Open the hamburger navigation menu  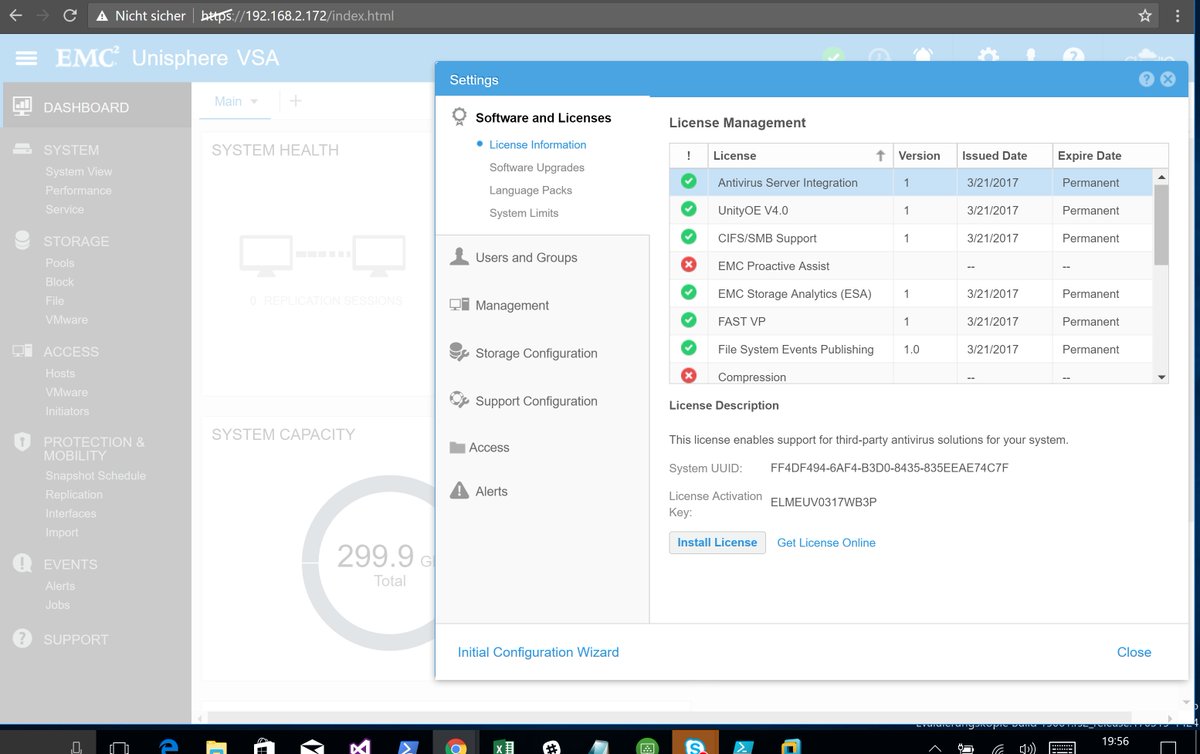26,58
